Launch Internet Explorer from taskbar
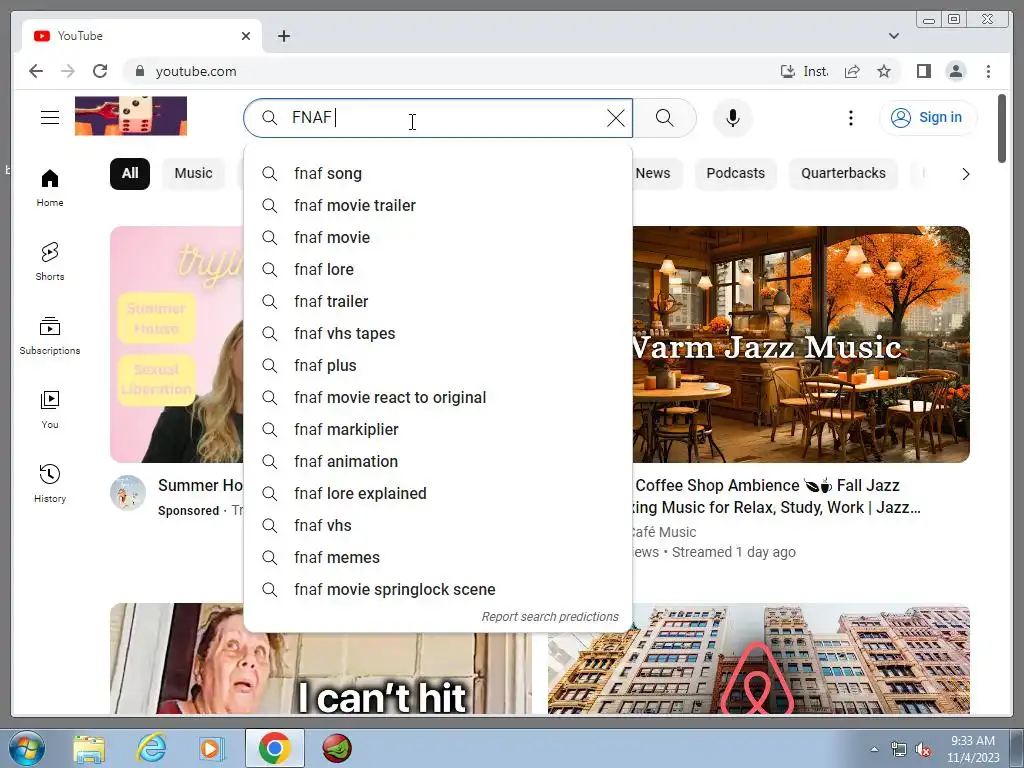 (152, 748)
